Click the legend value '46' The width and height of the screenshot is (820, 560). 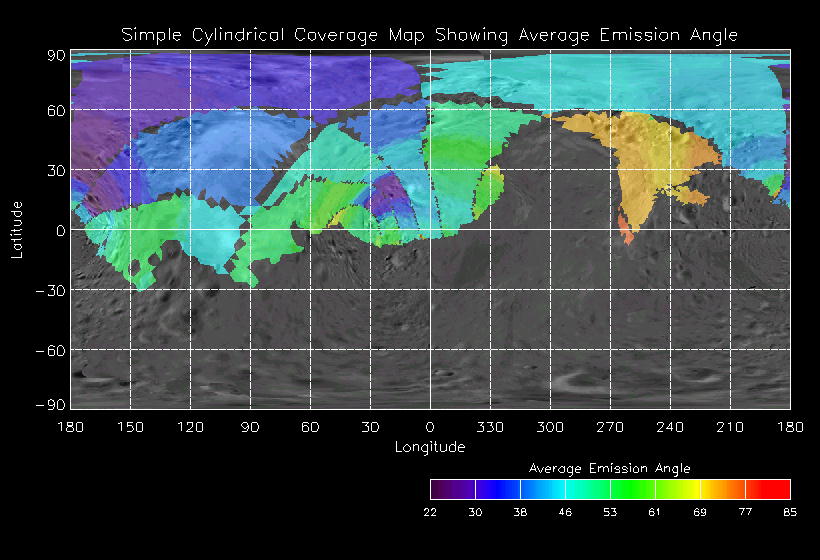tap(565, 512)
